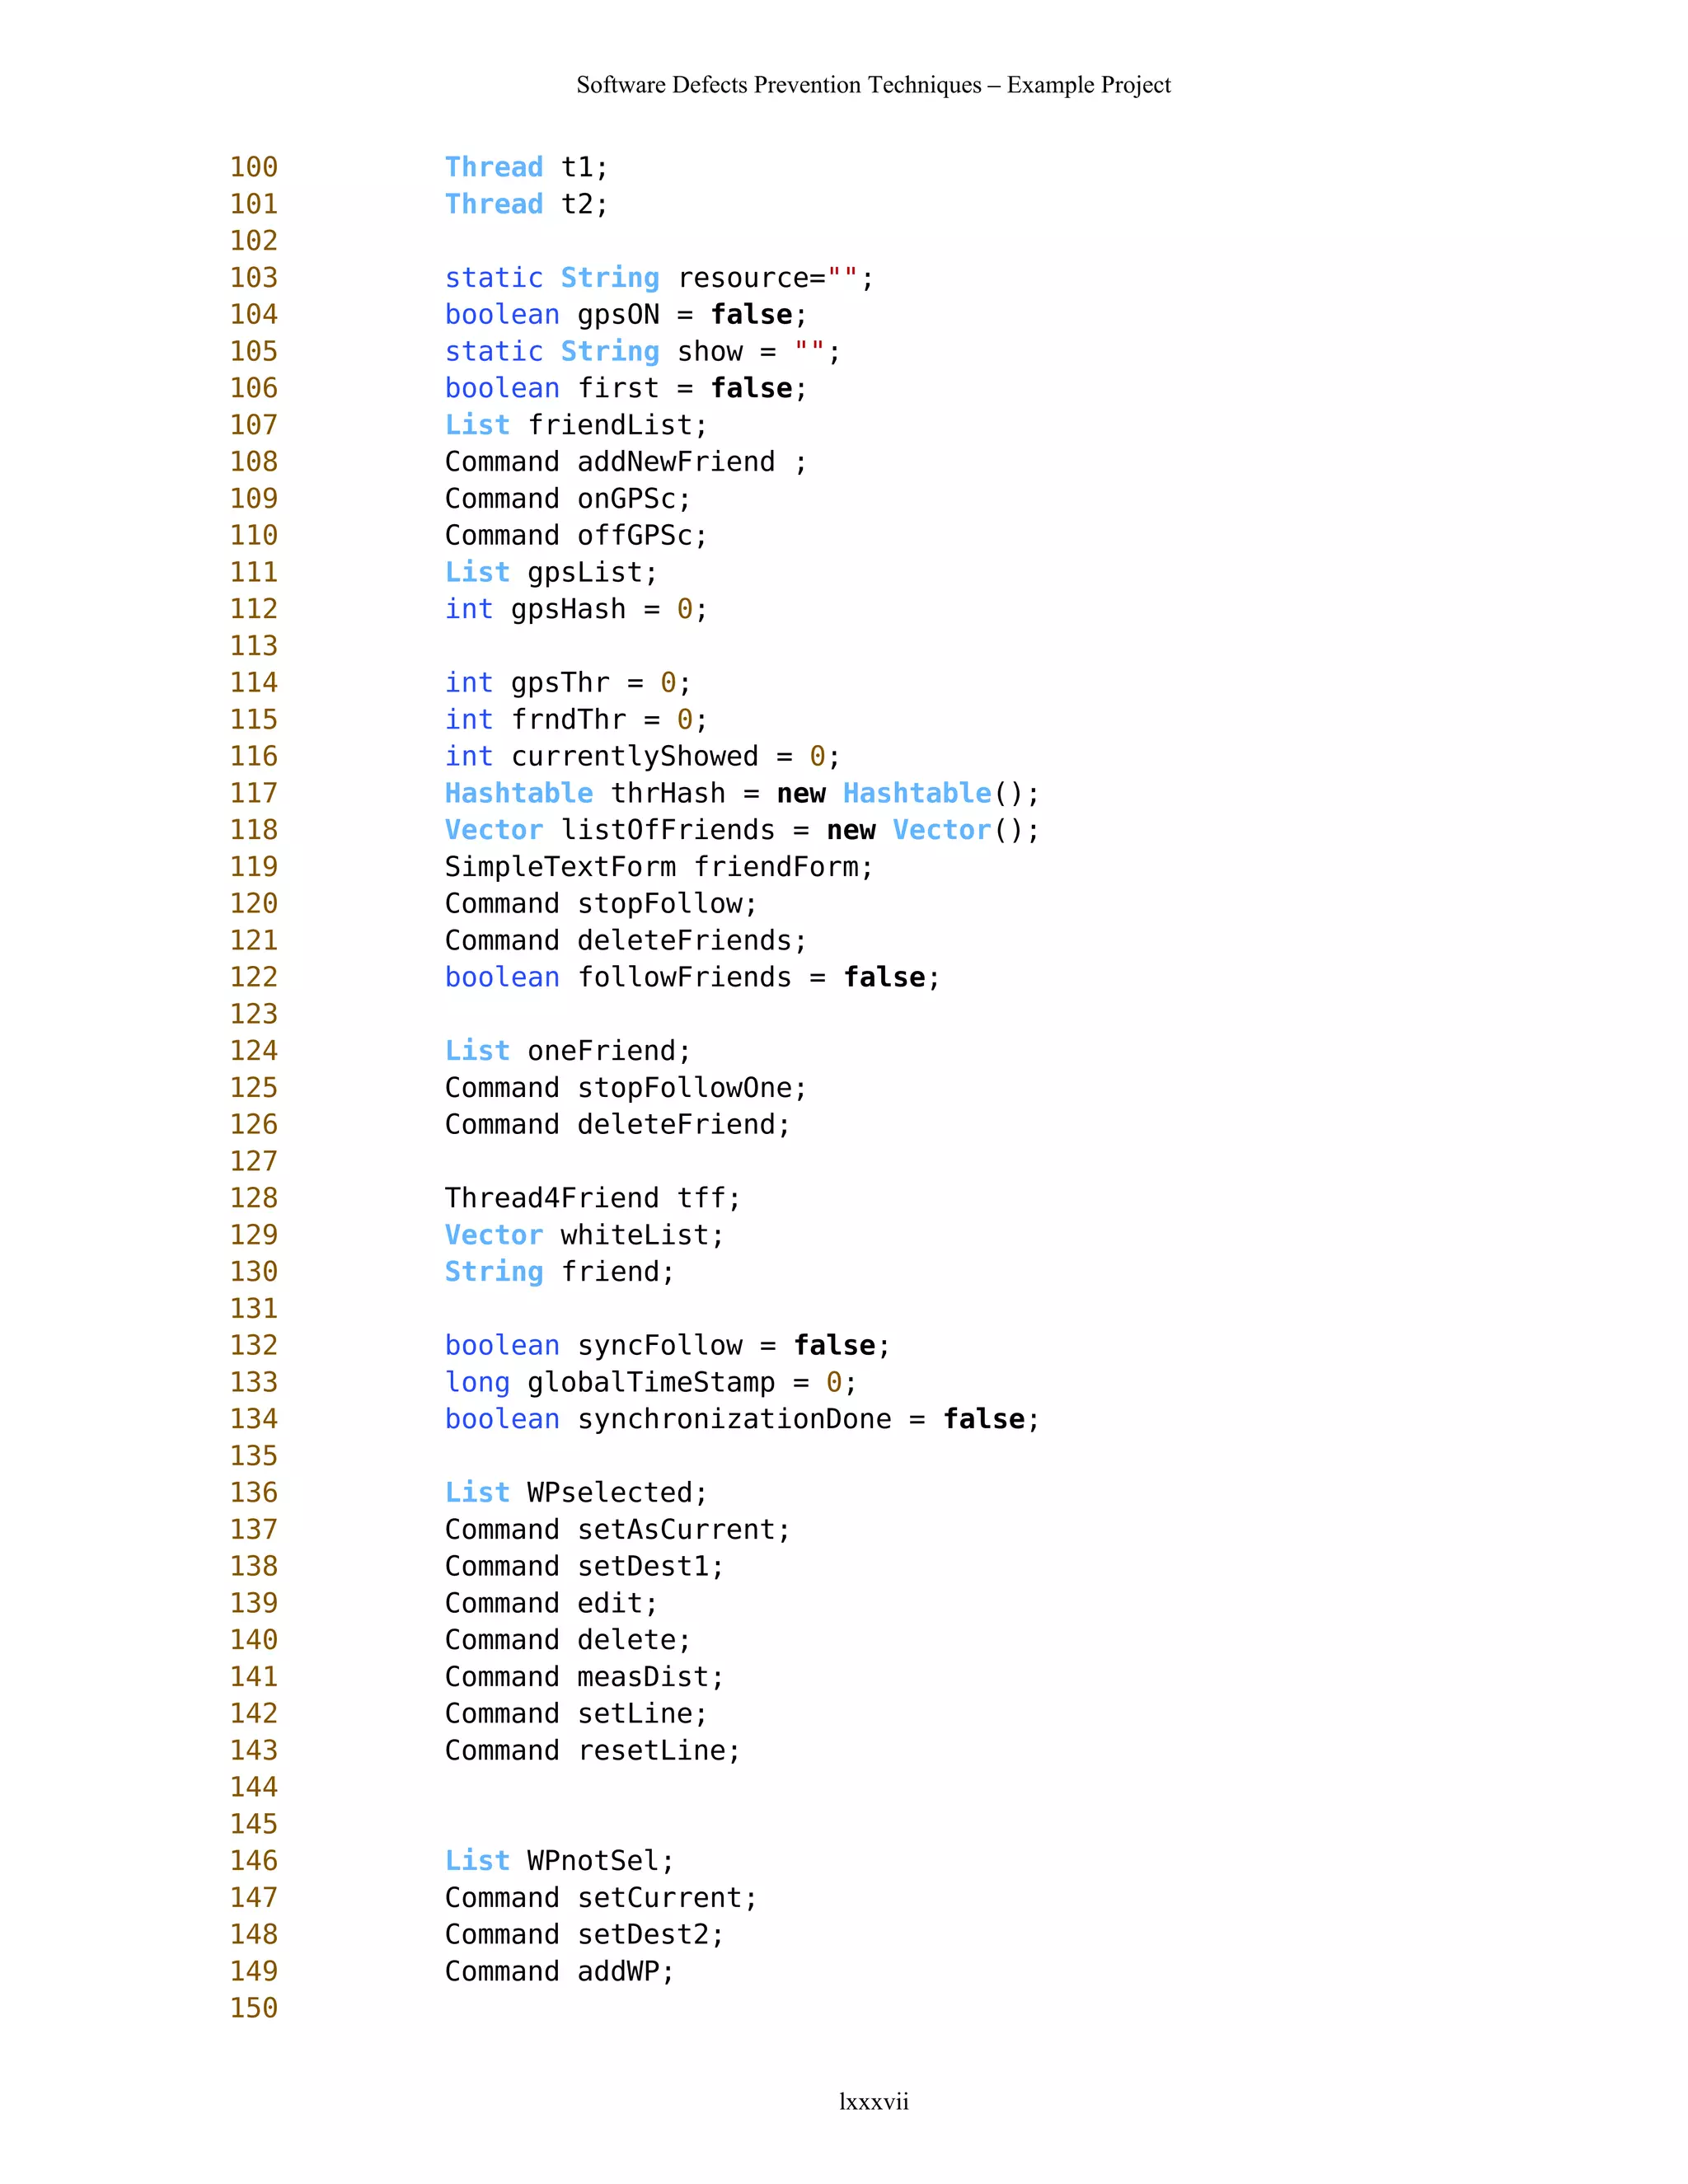Click 'Hashtable thrHash' declaration line
The image size is (1688, 2184).
(x=741, y=793)
